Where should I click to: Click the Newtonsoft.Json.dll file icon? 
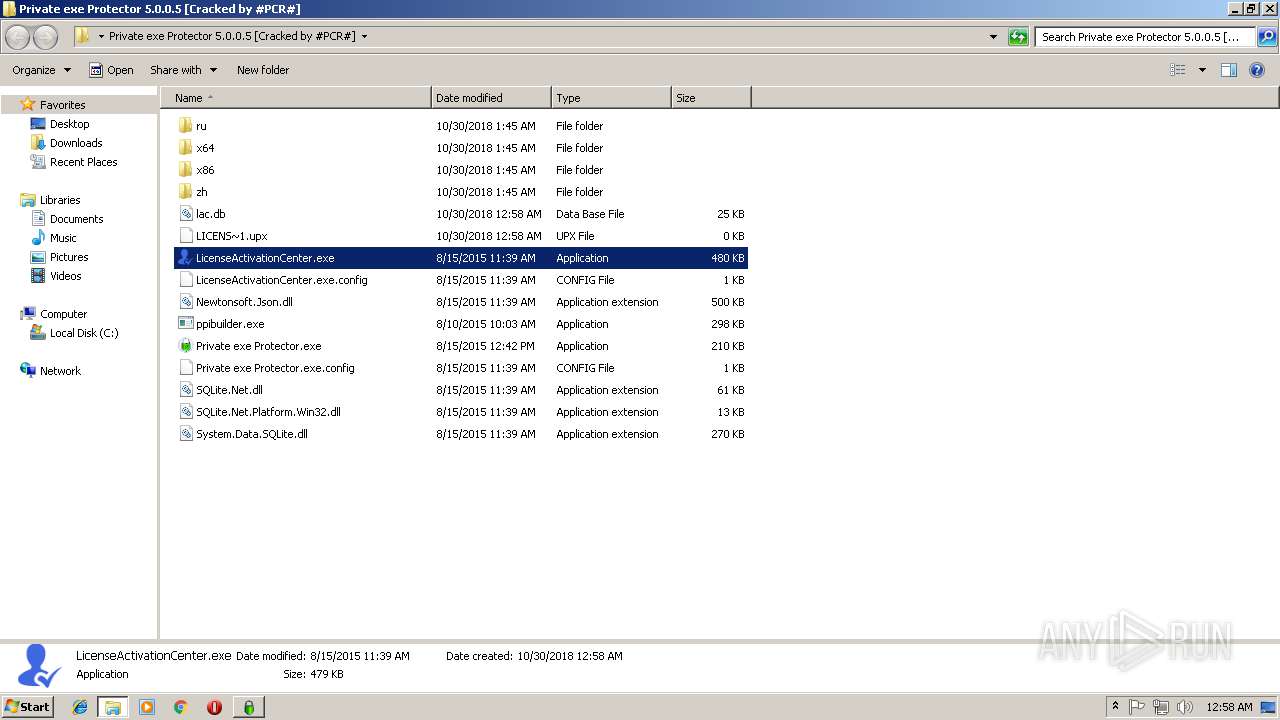(185, 302)
